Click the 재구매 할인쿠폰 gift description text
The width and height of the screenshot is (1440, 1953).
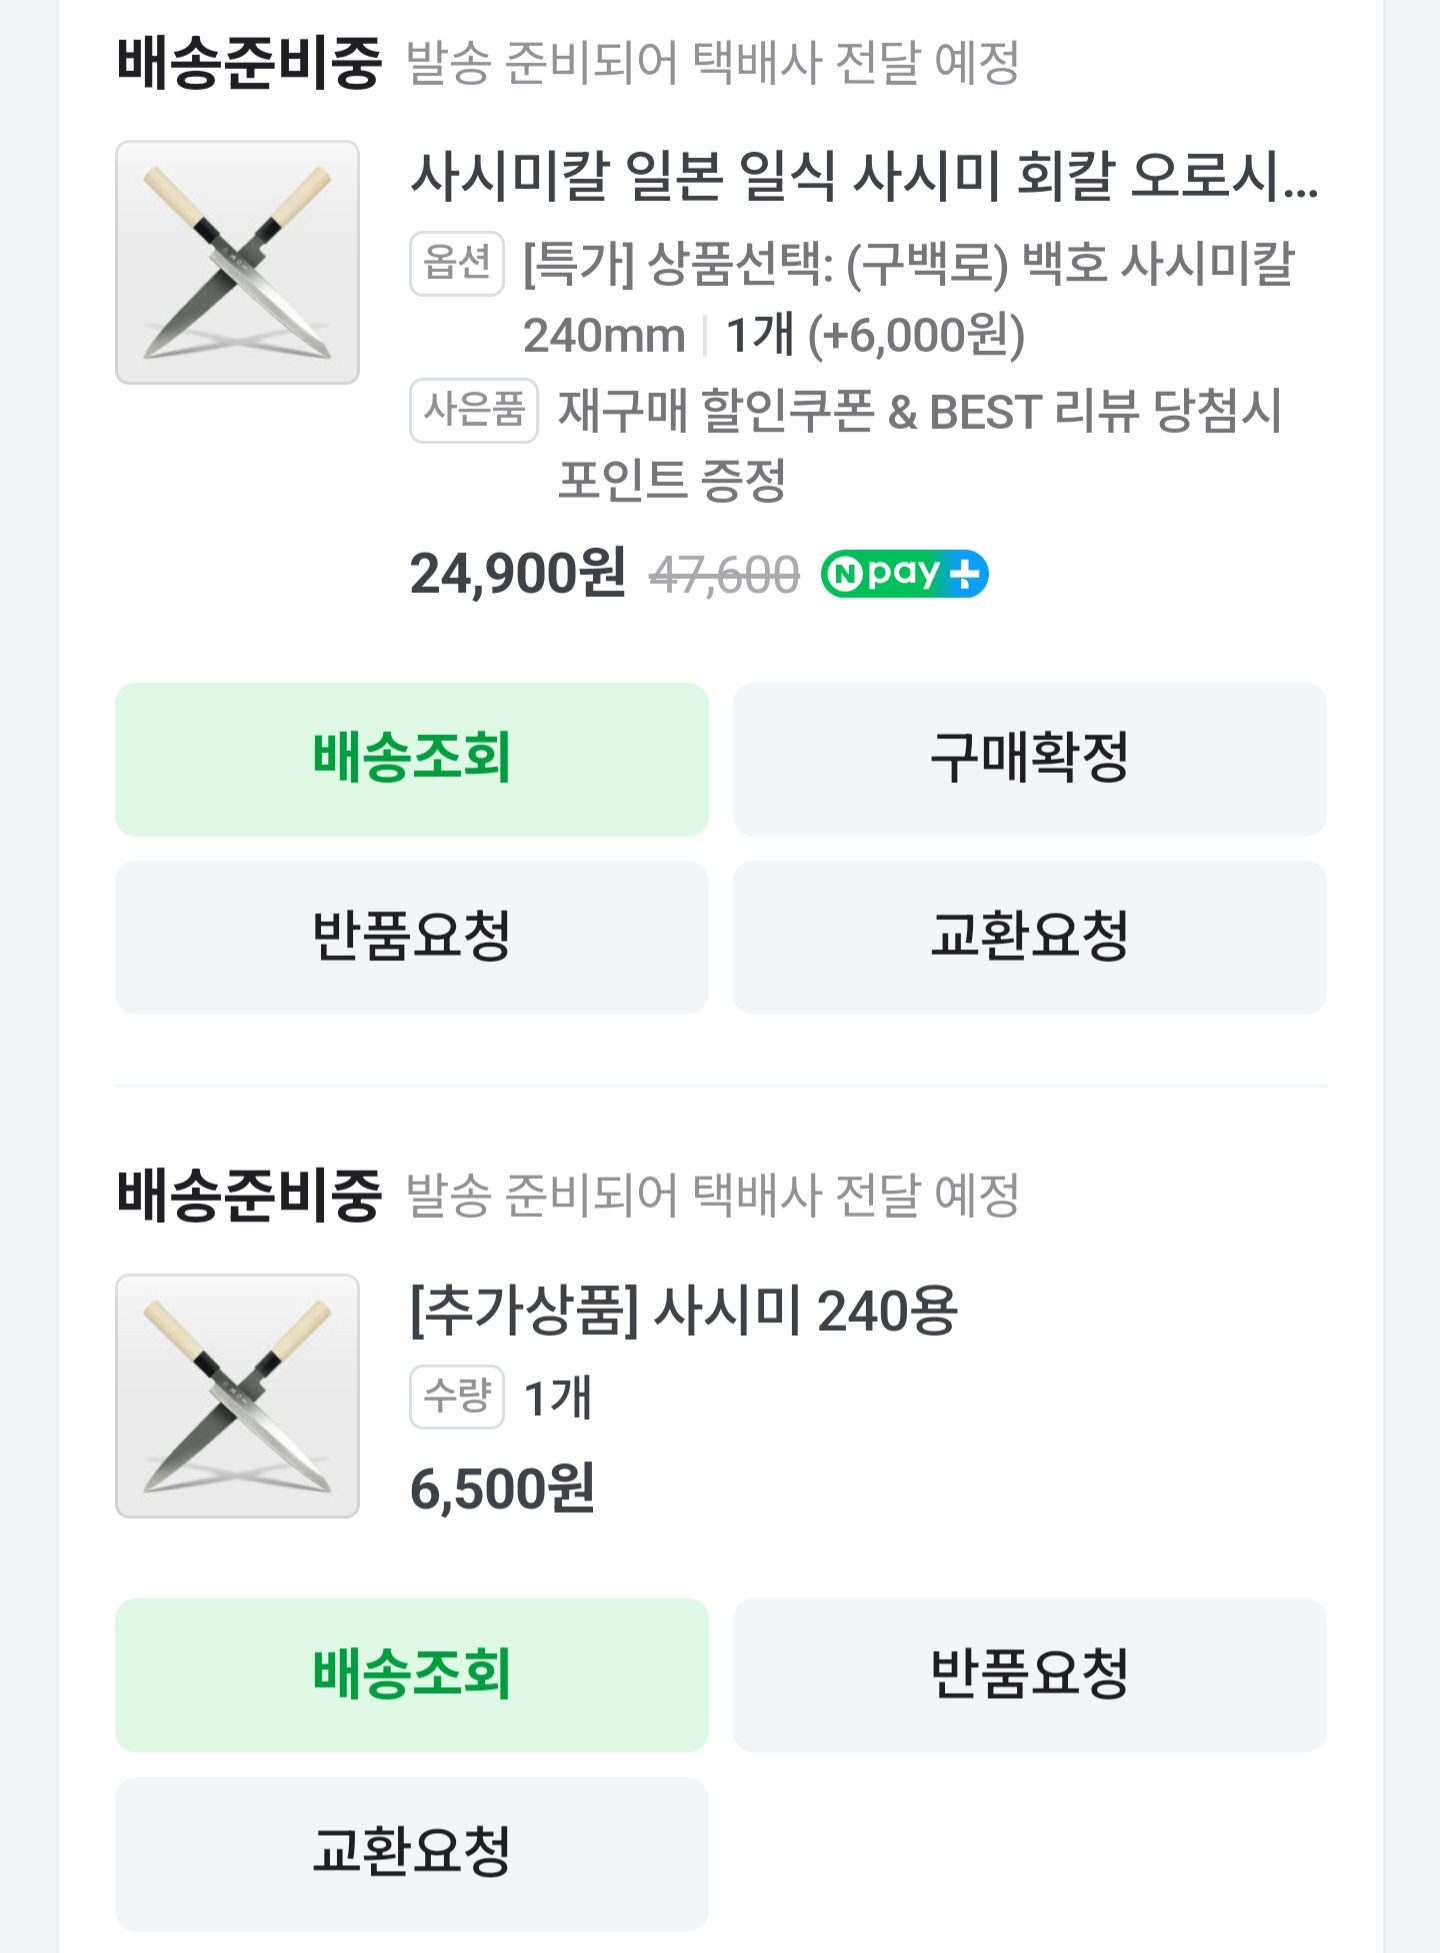[918, 411]
